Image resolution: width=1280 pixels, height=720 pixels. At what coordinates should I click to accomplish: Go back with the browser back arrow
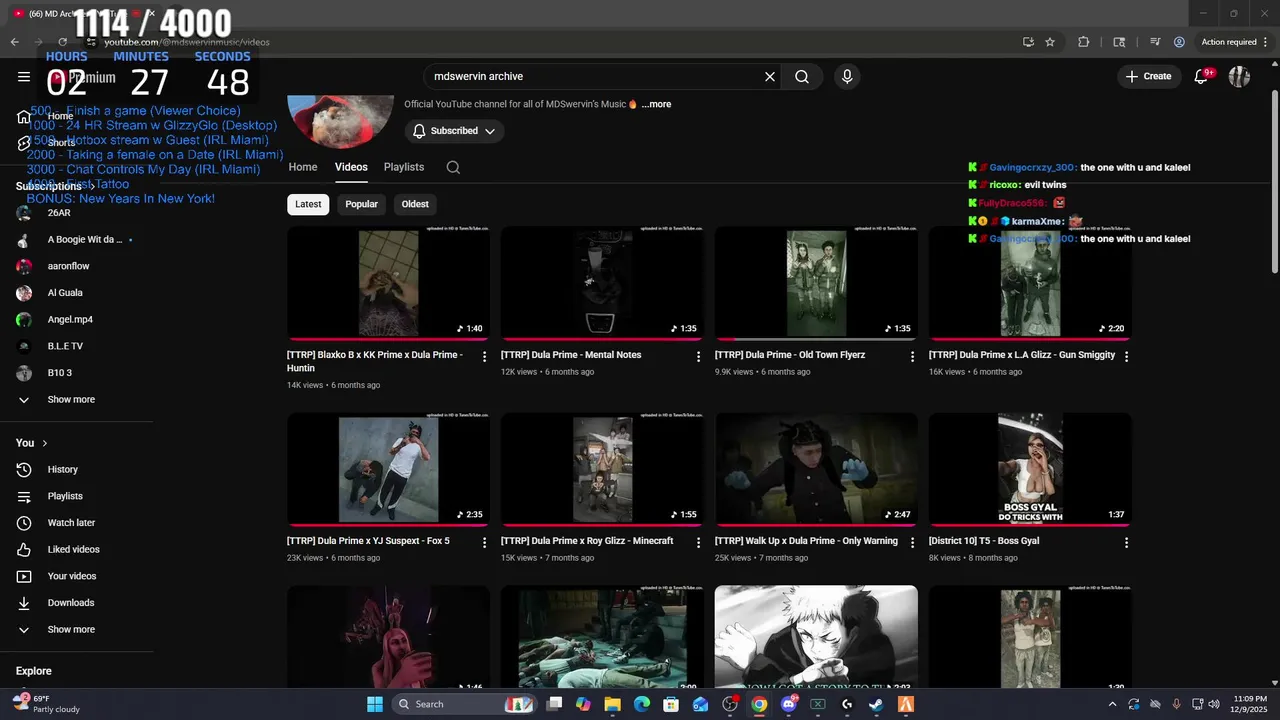(15, 42)
